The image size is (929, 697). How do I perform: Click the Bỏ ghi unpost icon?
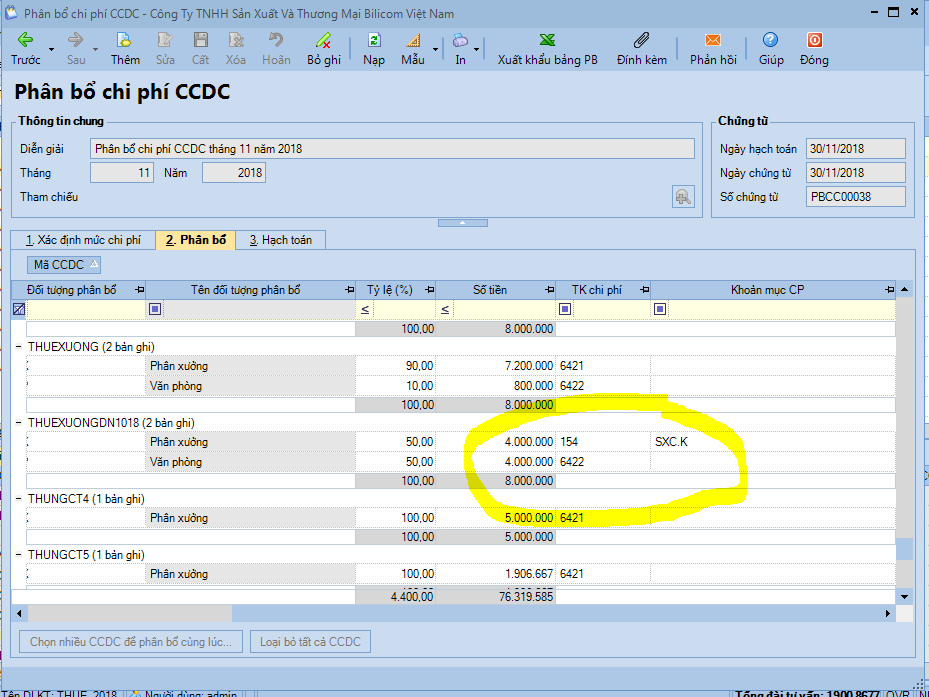[323, 41]
